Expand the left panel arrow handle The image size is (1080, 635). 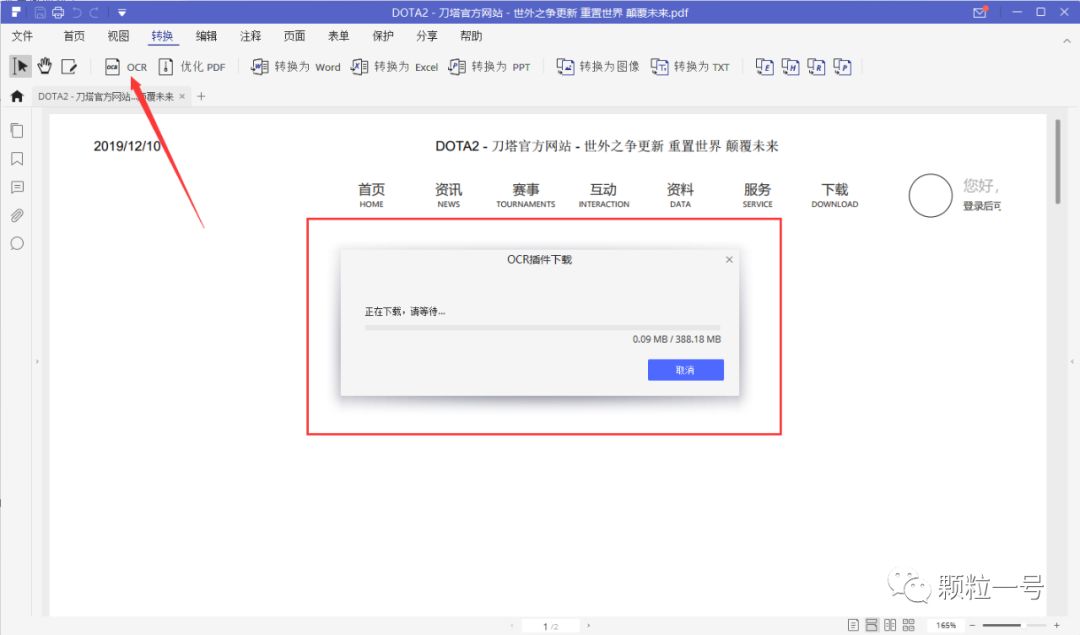coord(37,361)
